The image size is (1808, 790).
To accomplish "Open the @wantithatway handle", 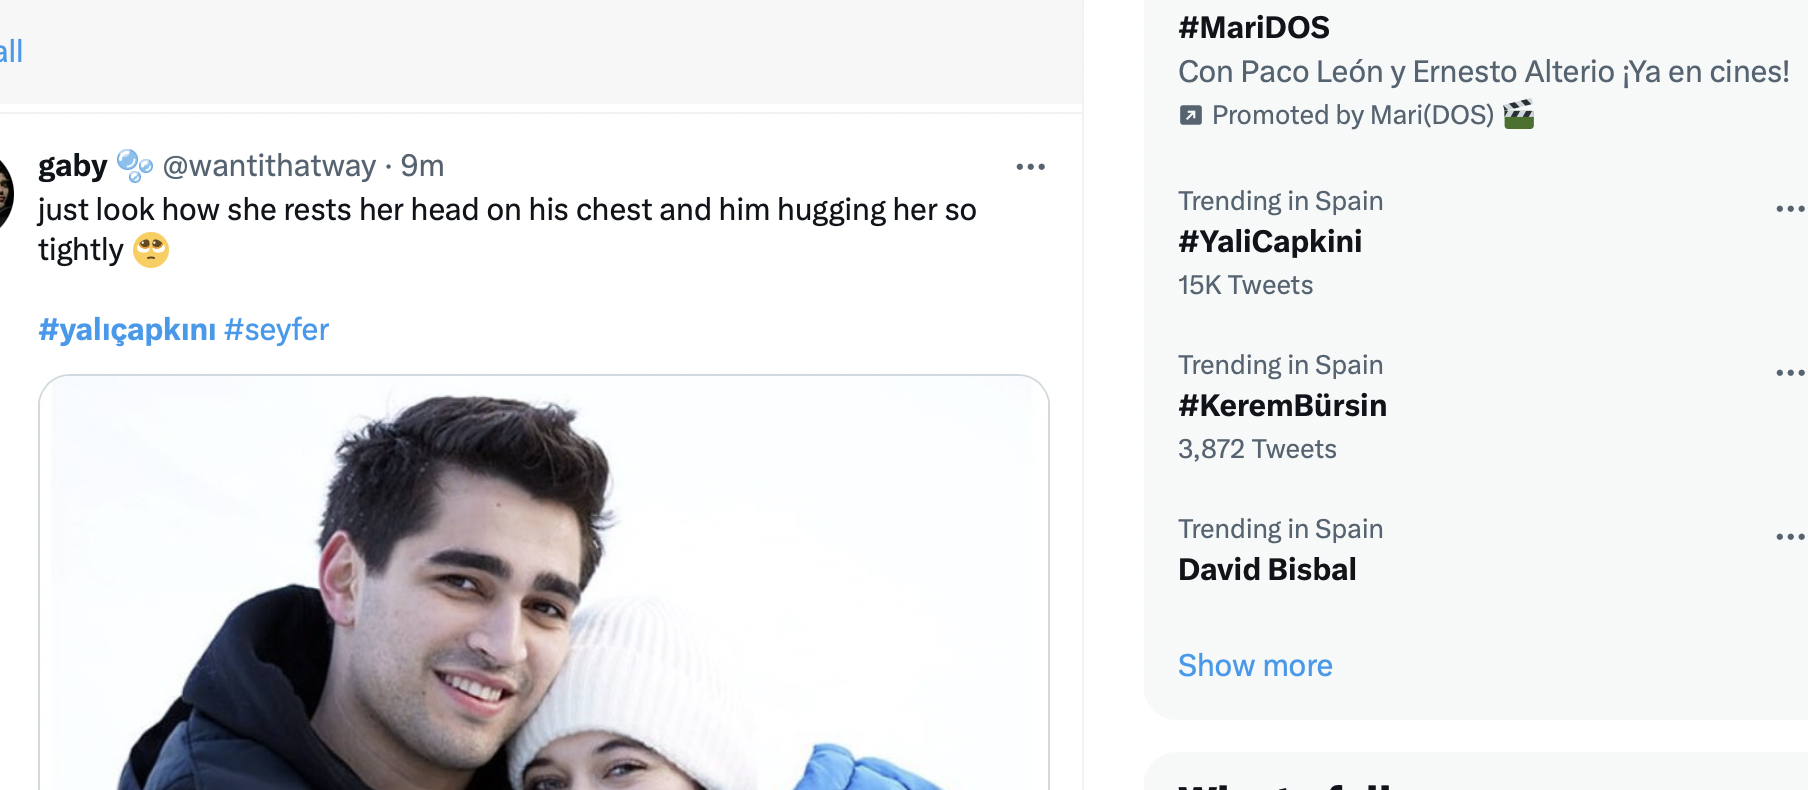I will [x=269, y=165].
